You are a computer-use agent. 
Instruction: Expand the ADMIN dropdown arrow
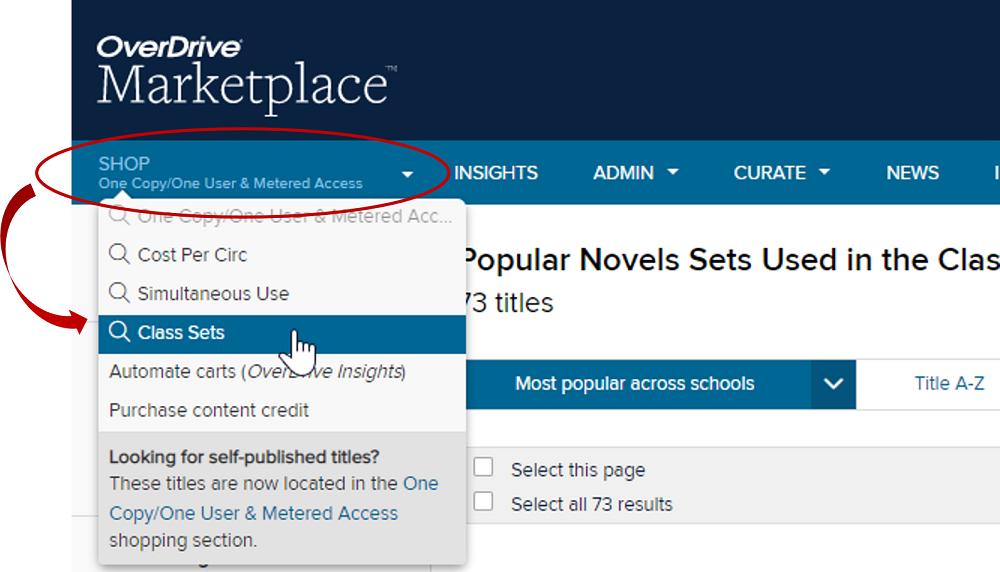point(673,172)
